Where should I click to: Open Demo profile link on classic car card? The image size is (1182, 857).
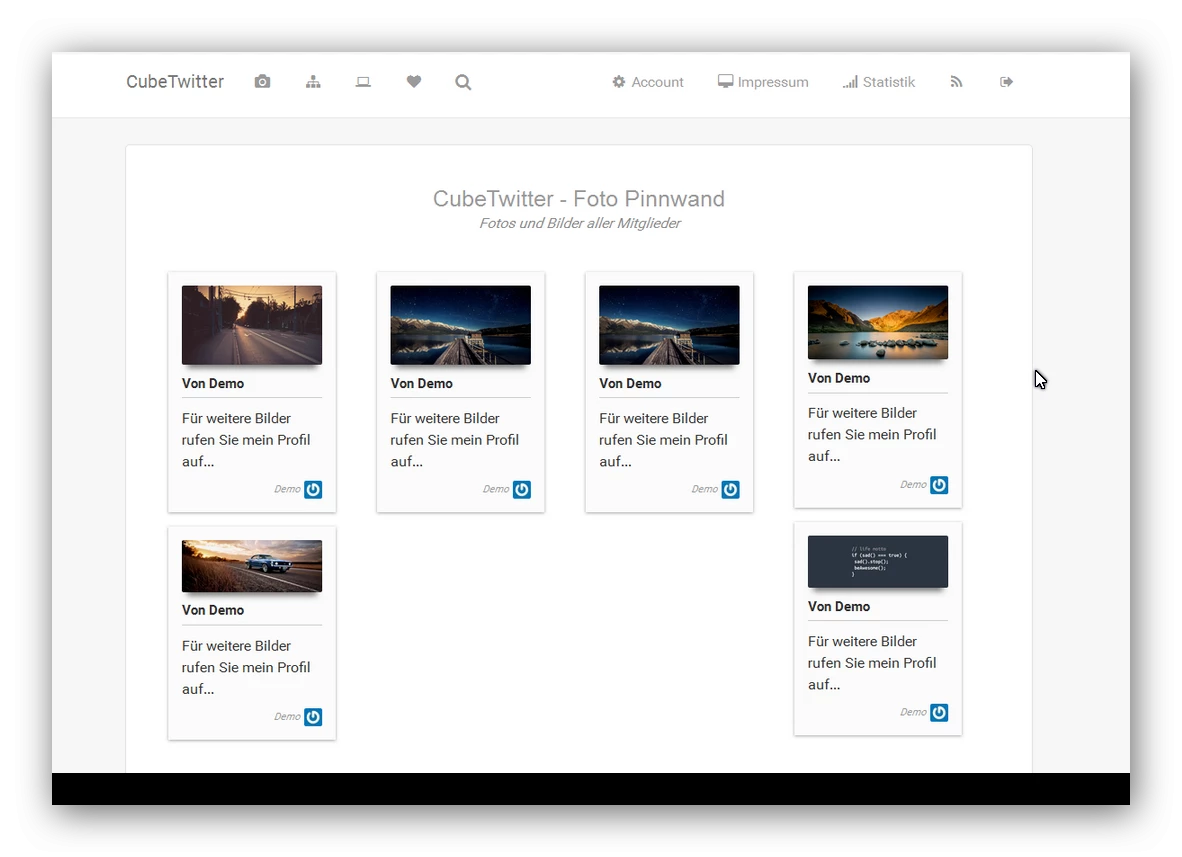coord(287,717)
